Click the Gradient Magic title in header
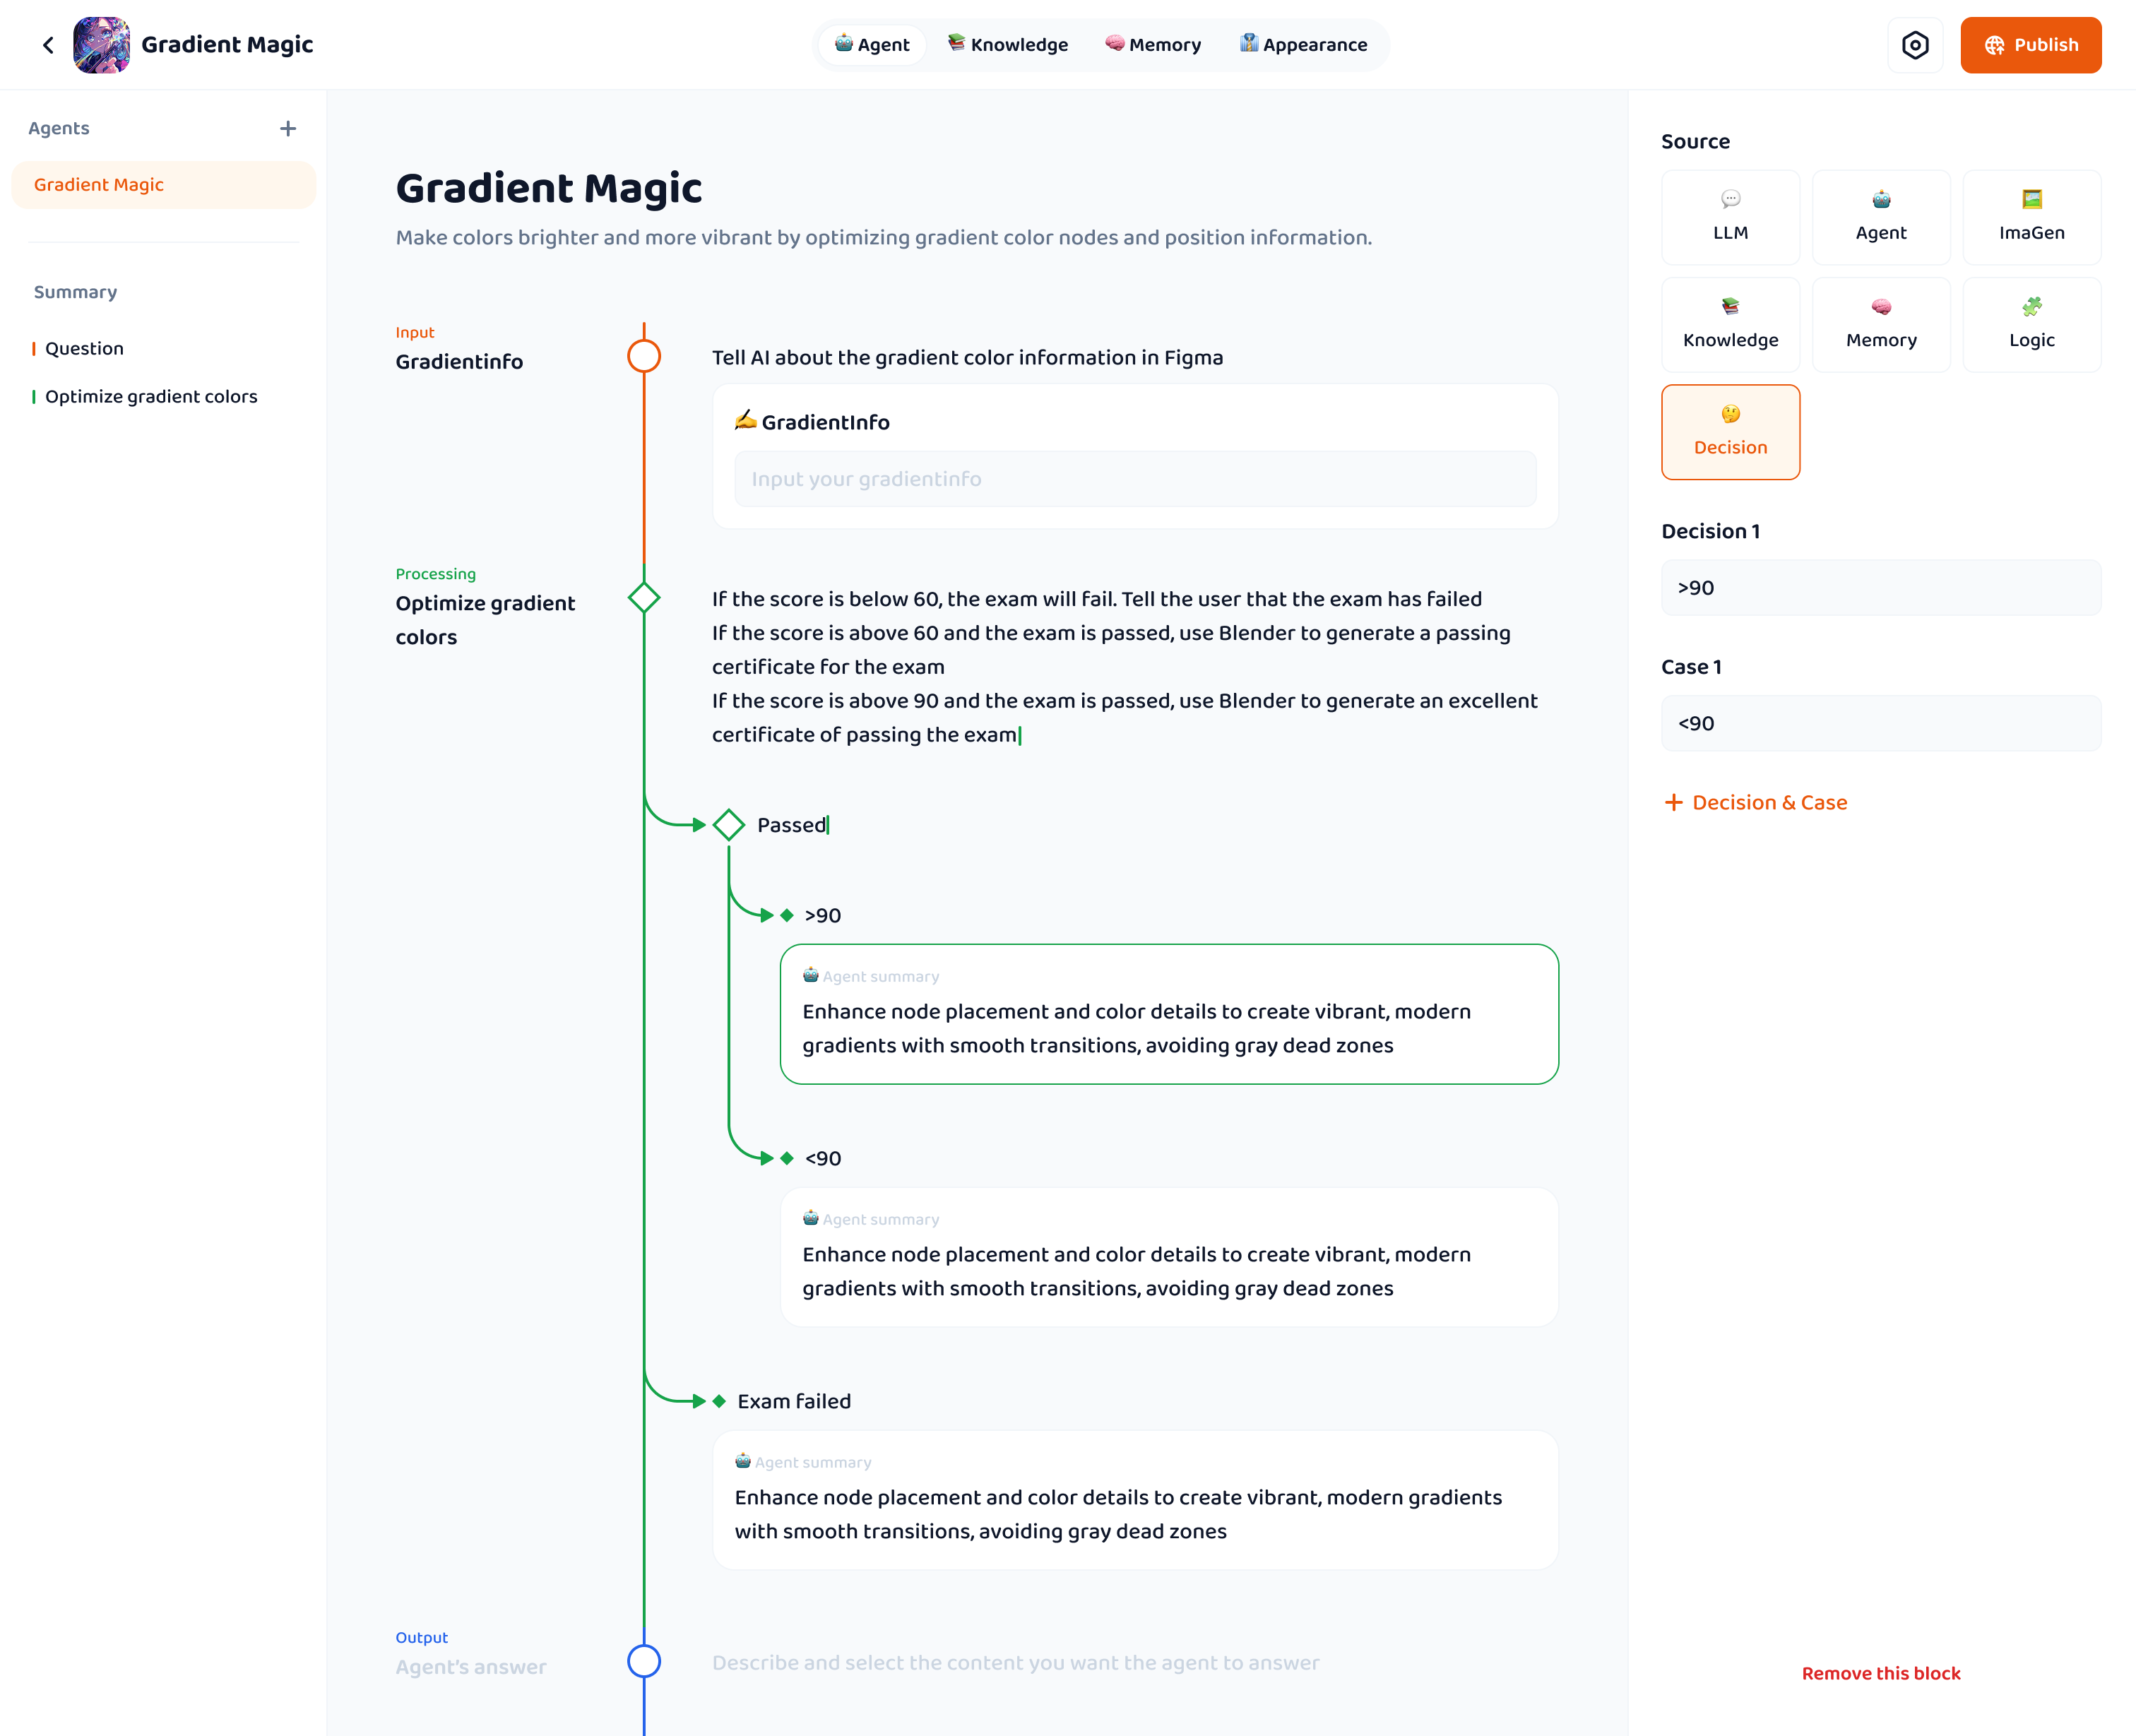 (x=227, y=45)
